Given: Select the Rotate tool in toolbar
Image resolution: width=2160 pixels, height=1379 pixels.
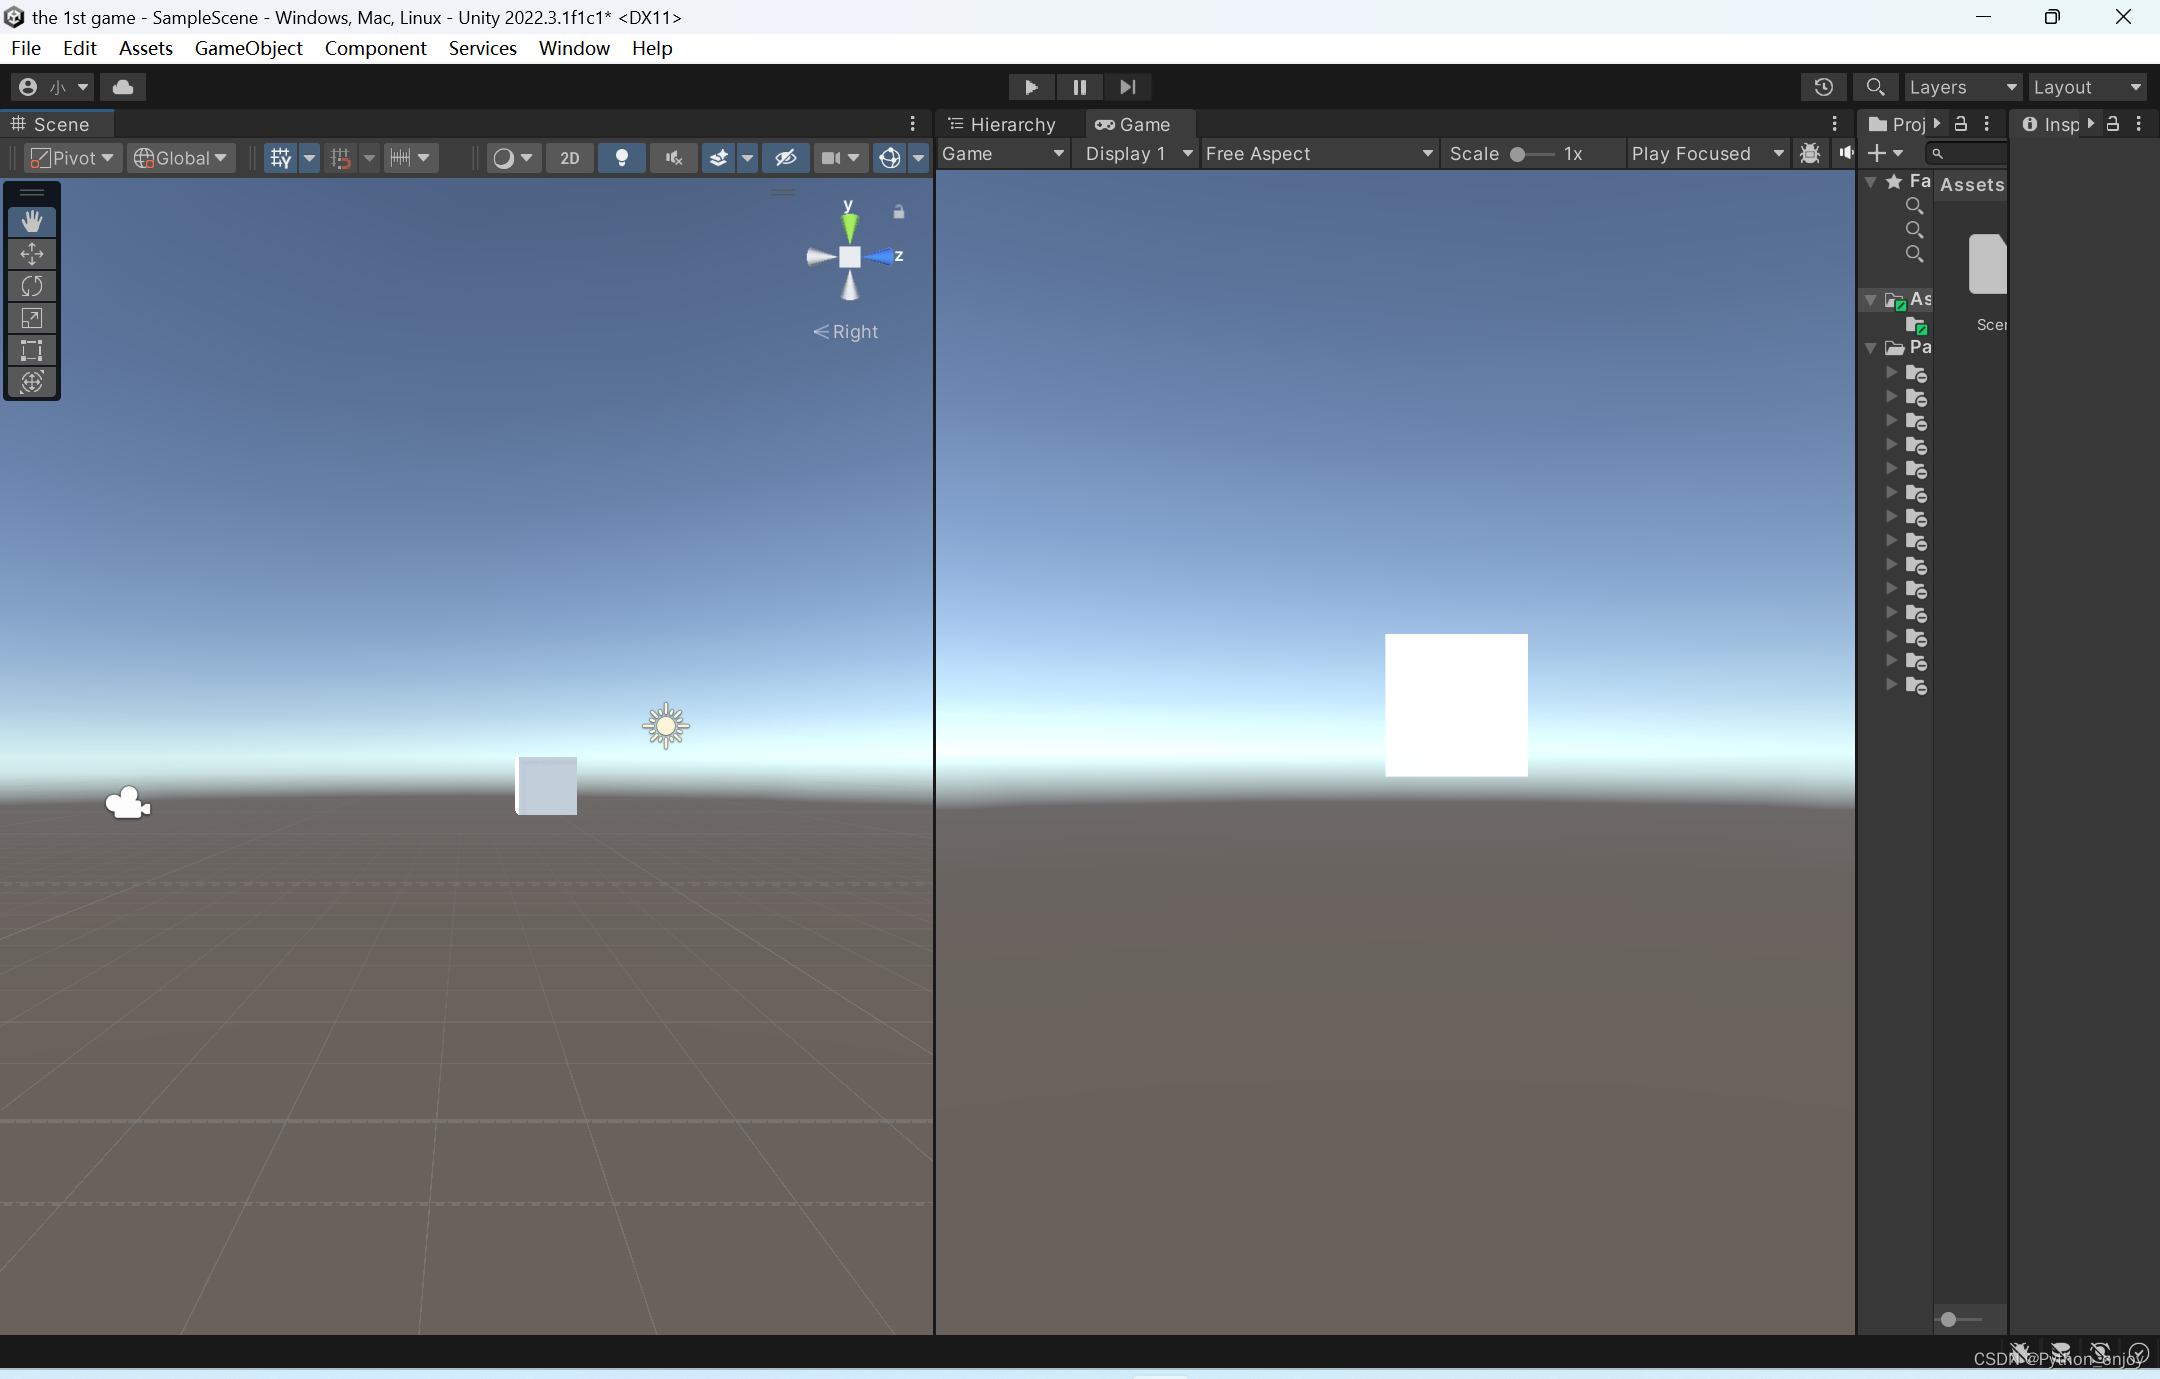Looking at the screenshot, I should (30, 285).
